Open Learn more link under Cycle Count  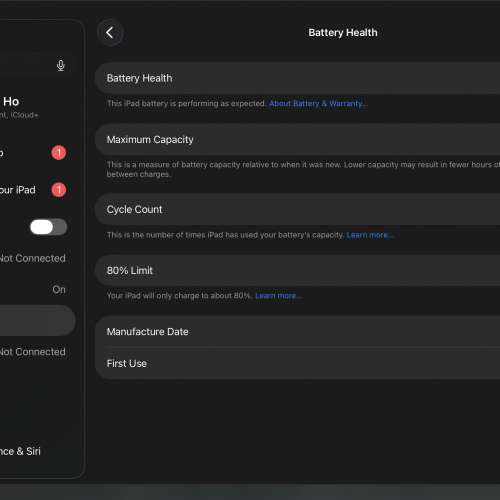pos(370,235)
